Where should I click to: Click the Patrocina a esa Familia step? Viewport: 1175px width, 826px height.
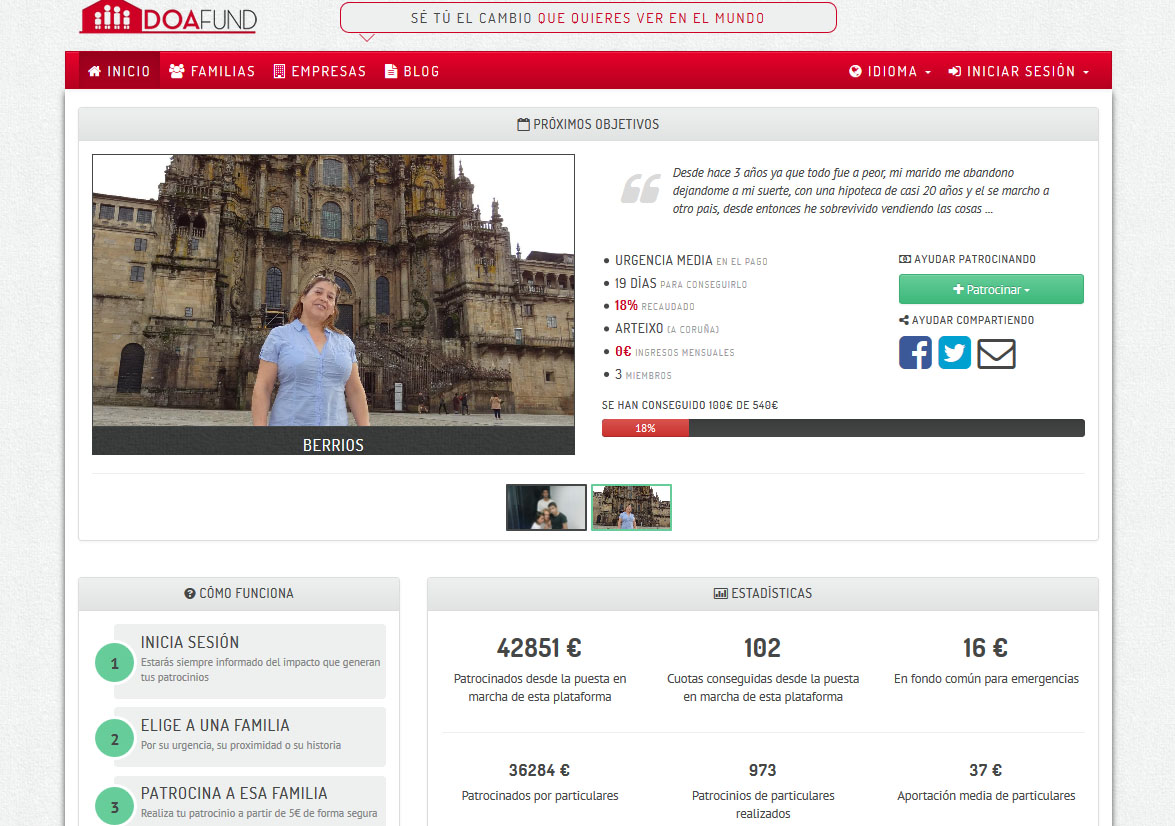click(x=250, y=802)
